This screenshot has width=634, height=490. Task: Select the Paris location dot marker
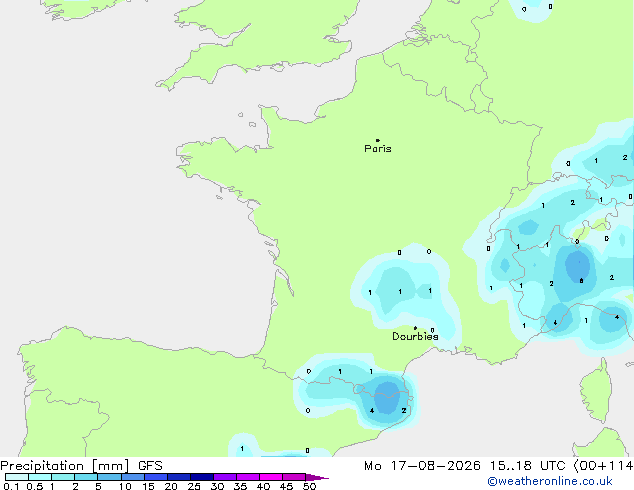[x=378, y=140]
